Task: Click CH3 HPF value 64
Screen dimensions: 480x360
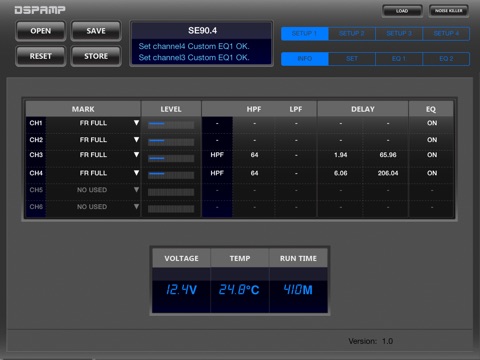Action: pos(254,155)
